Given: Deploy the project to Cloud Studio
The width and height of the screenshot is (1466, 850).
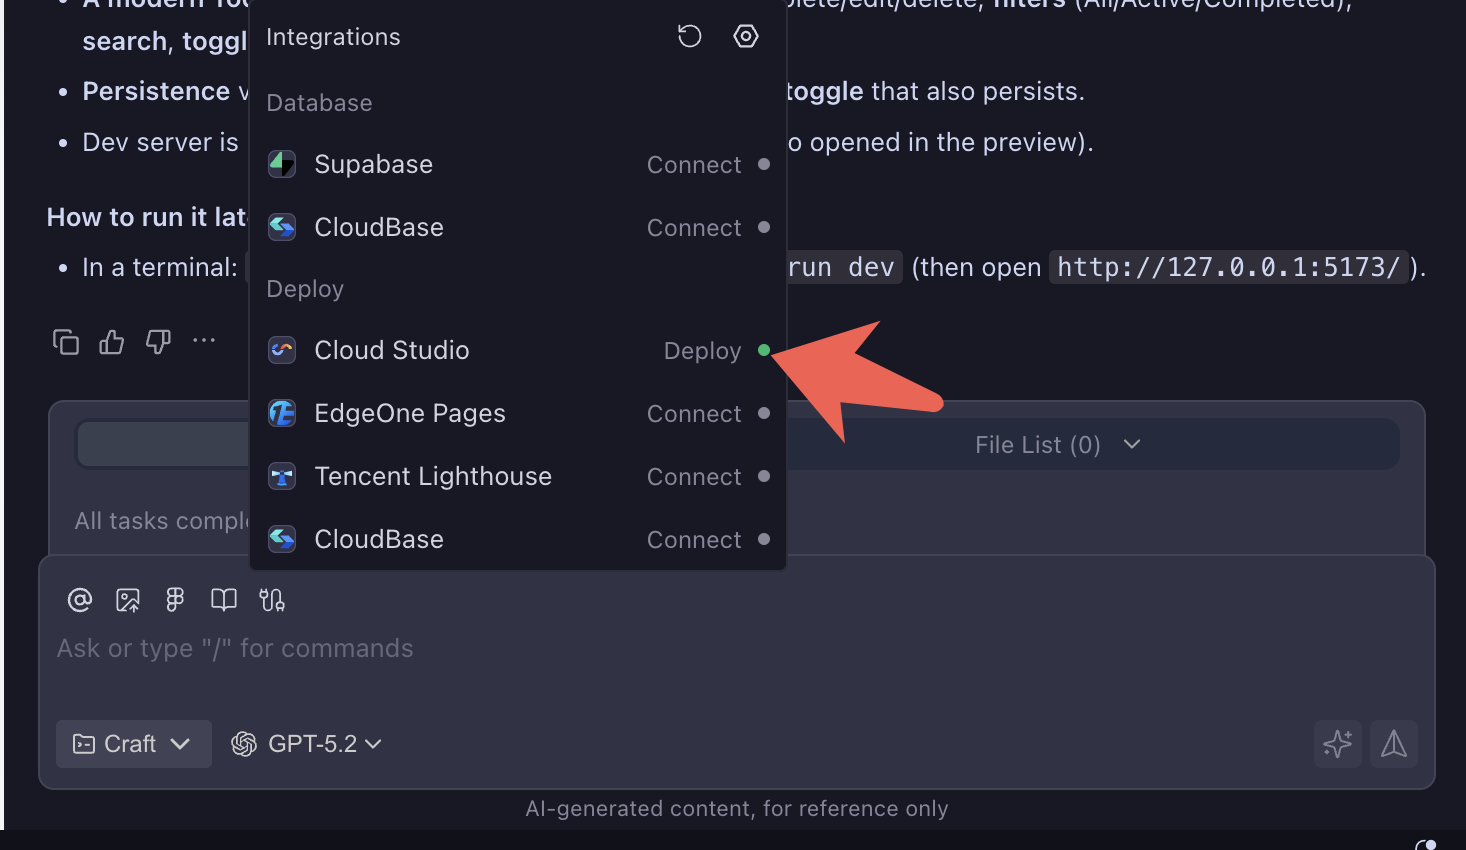Looking at the screenshot, I should (701, 350).
